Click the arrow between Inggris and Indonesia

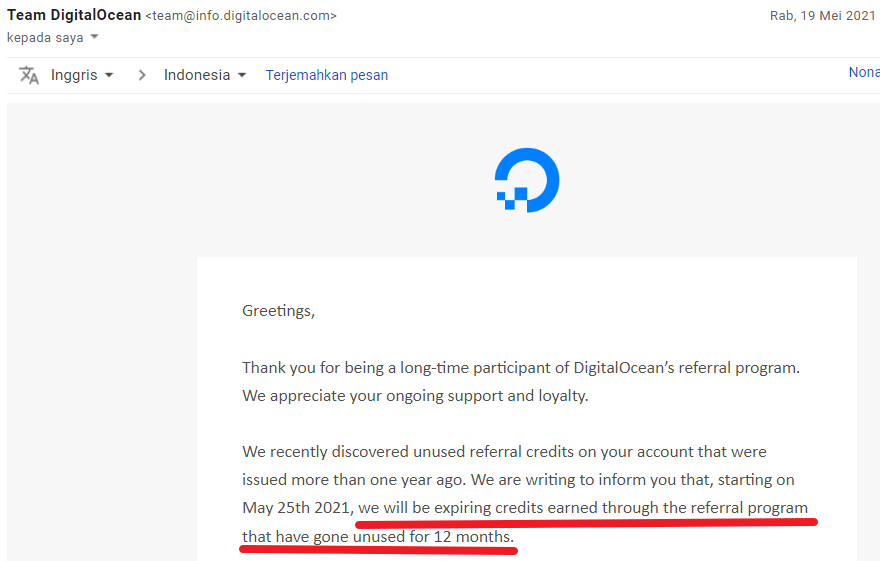(142, 75)
